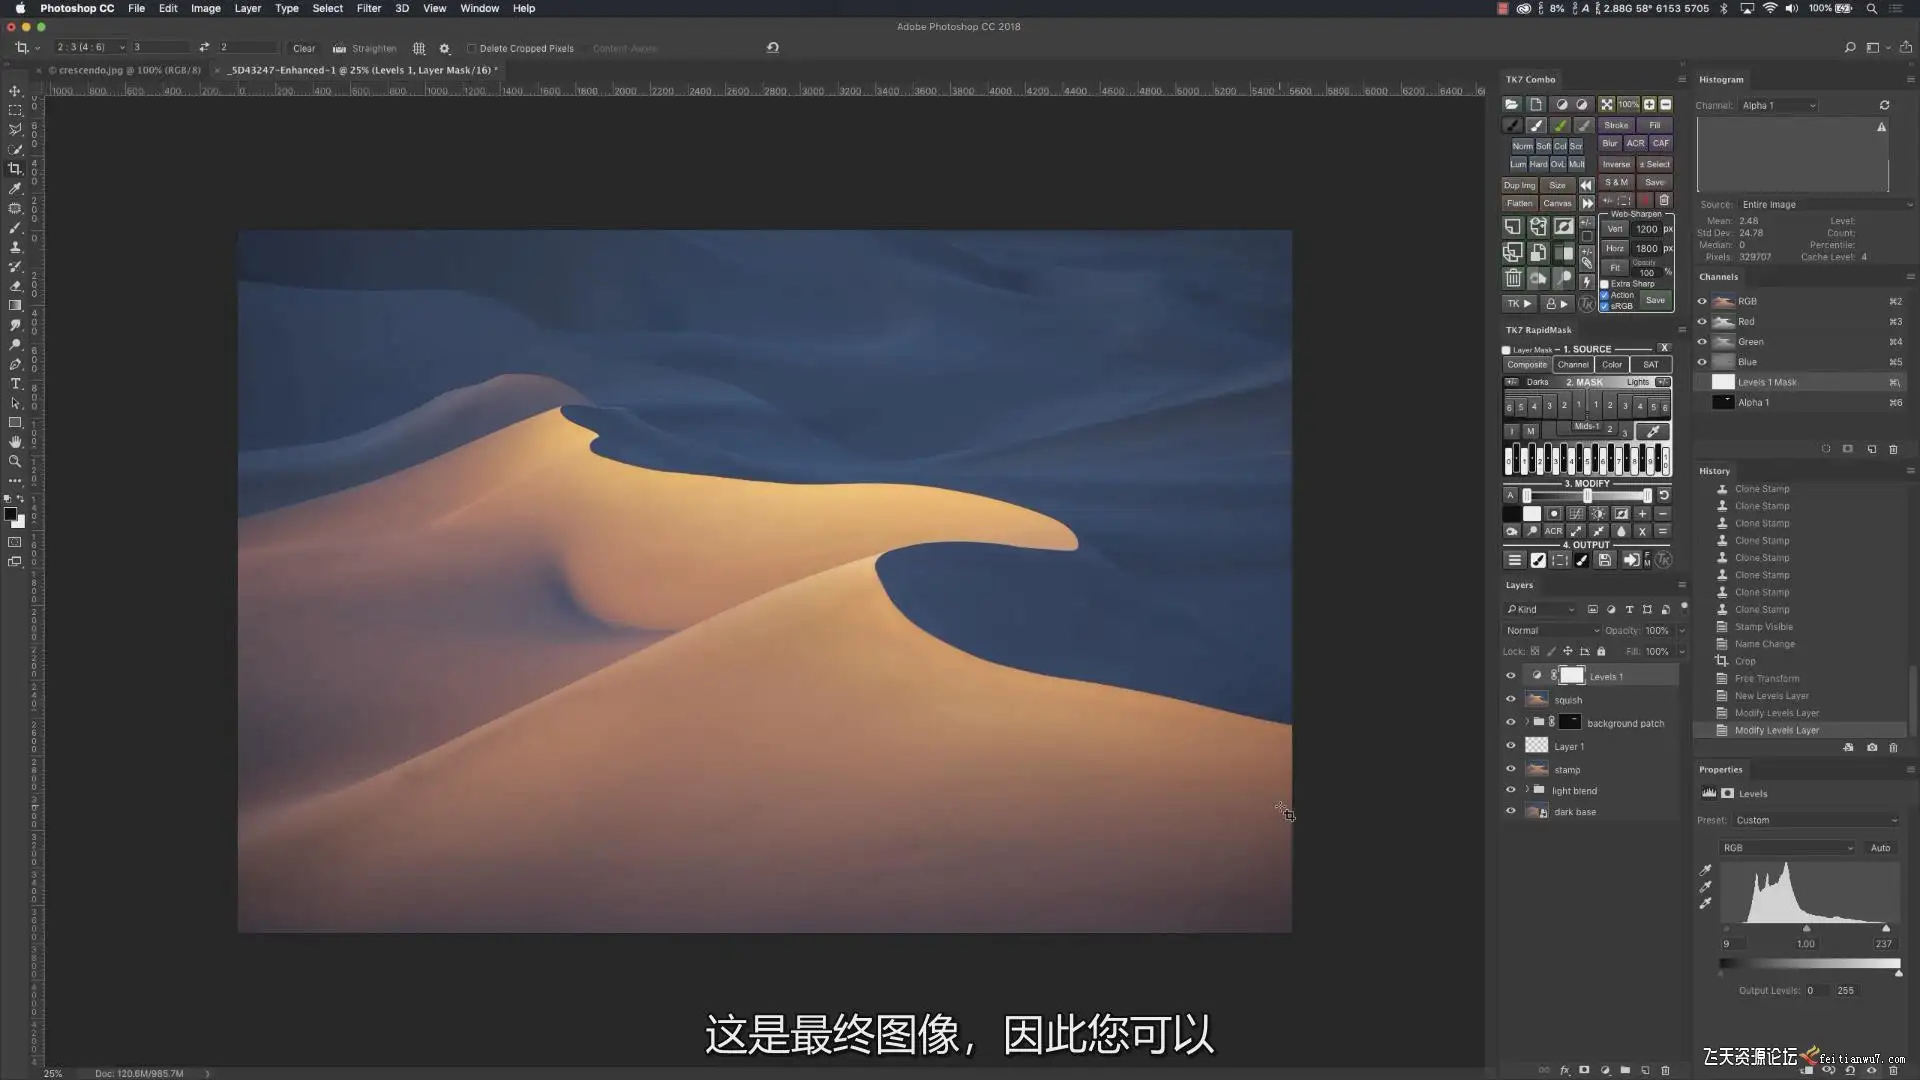Open the Filter menu
Image resolution: width=1920 pixels, height=1080 pixels.
point(368,8)
